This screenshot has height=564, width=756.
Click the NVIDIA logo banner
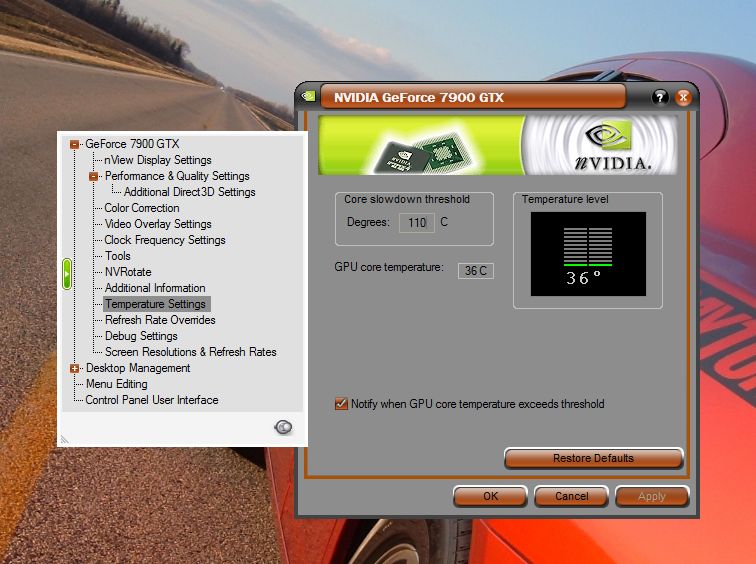click(498, 145)
